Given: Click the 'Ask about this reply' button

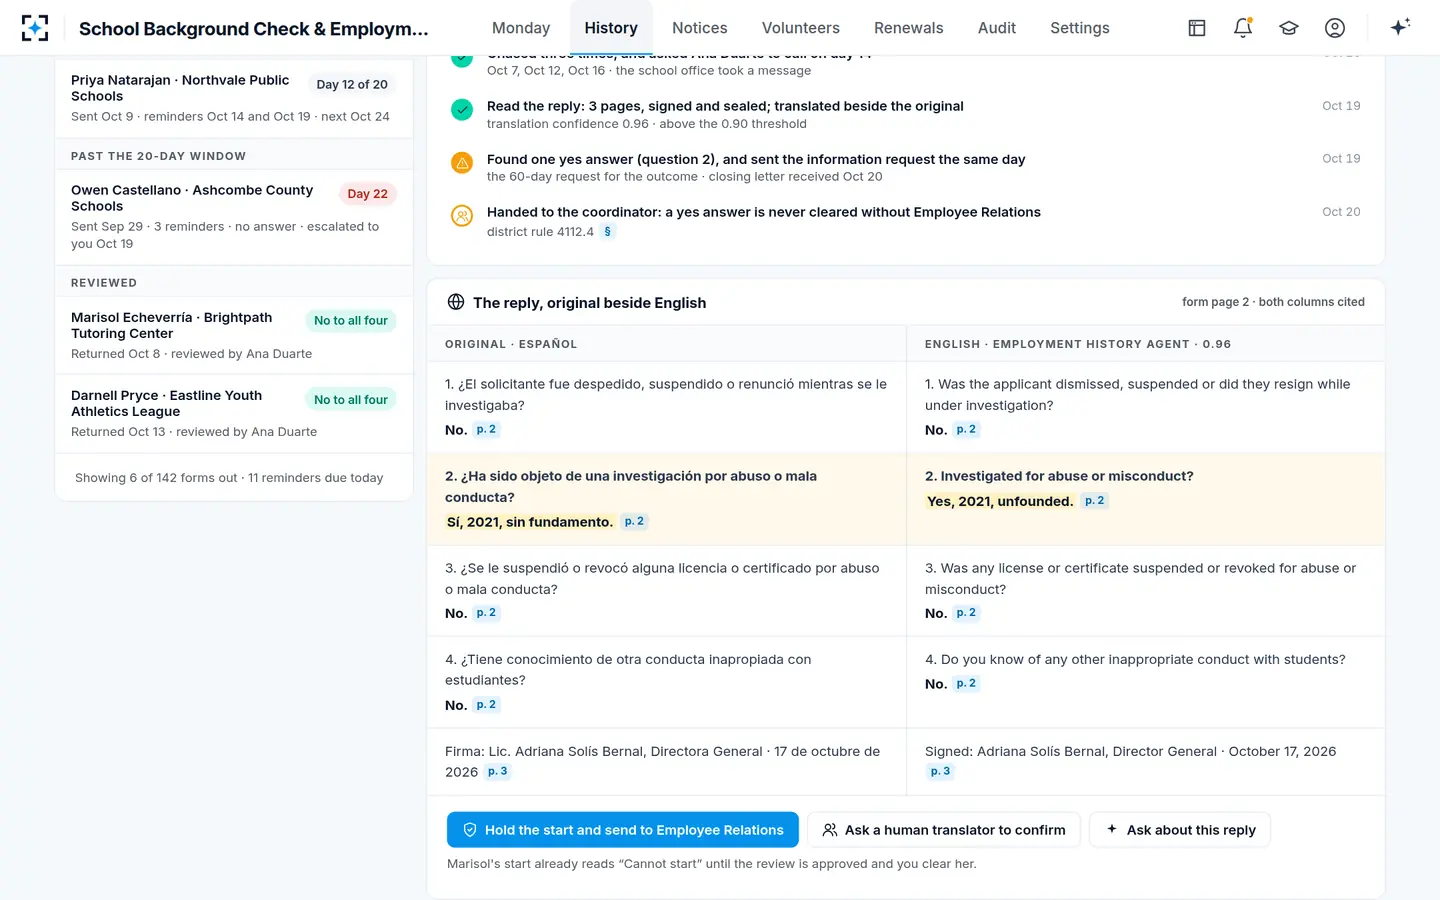Looking at the screenshot, I should (1180, 830).
